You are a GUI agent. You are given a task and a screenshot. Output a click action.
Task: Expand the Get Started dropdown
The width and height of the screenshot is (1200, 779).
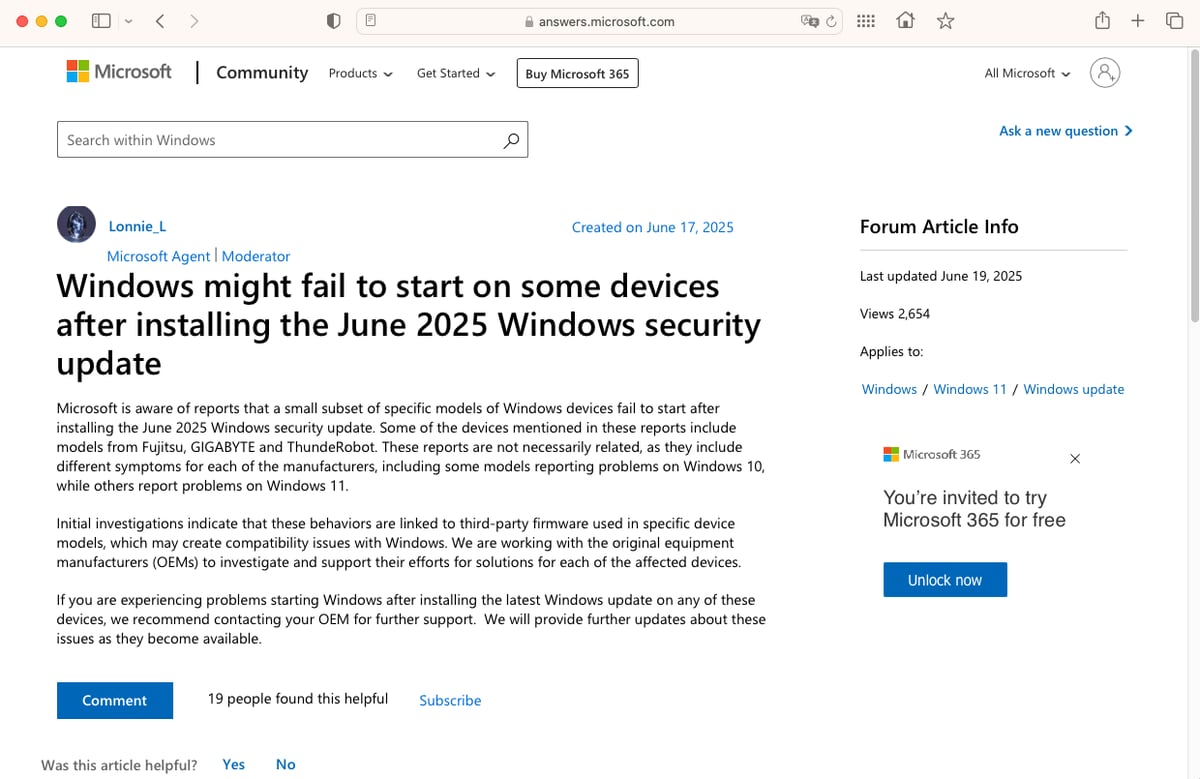(455, 73)
